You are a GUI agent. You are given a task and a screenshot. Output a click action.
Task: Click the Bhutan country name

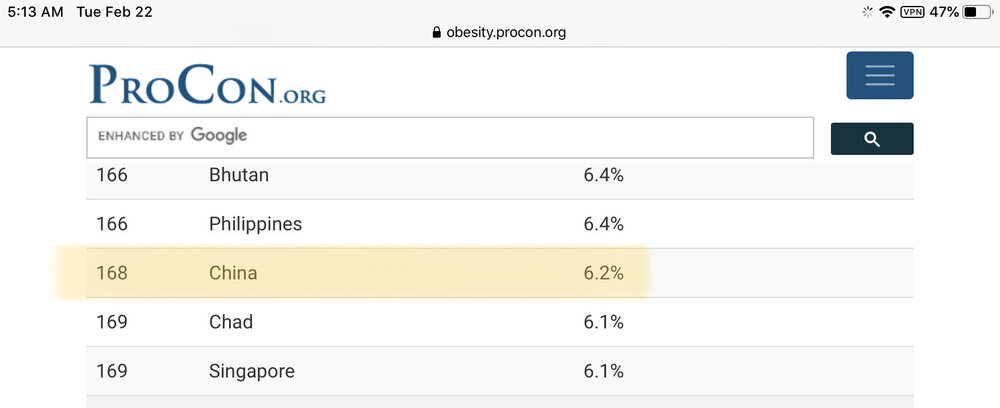tap(239, 175)
